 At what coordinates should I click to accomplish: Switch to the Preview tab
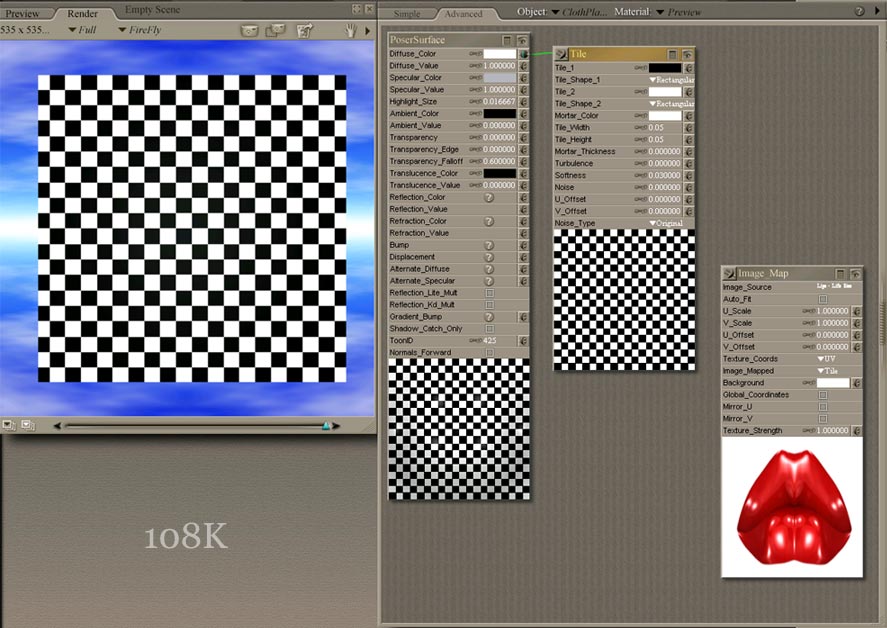pos(23,13)
